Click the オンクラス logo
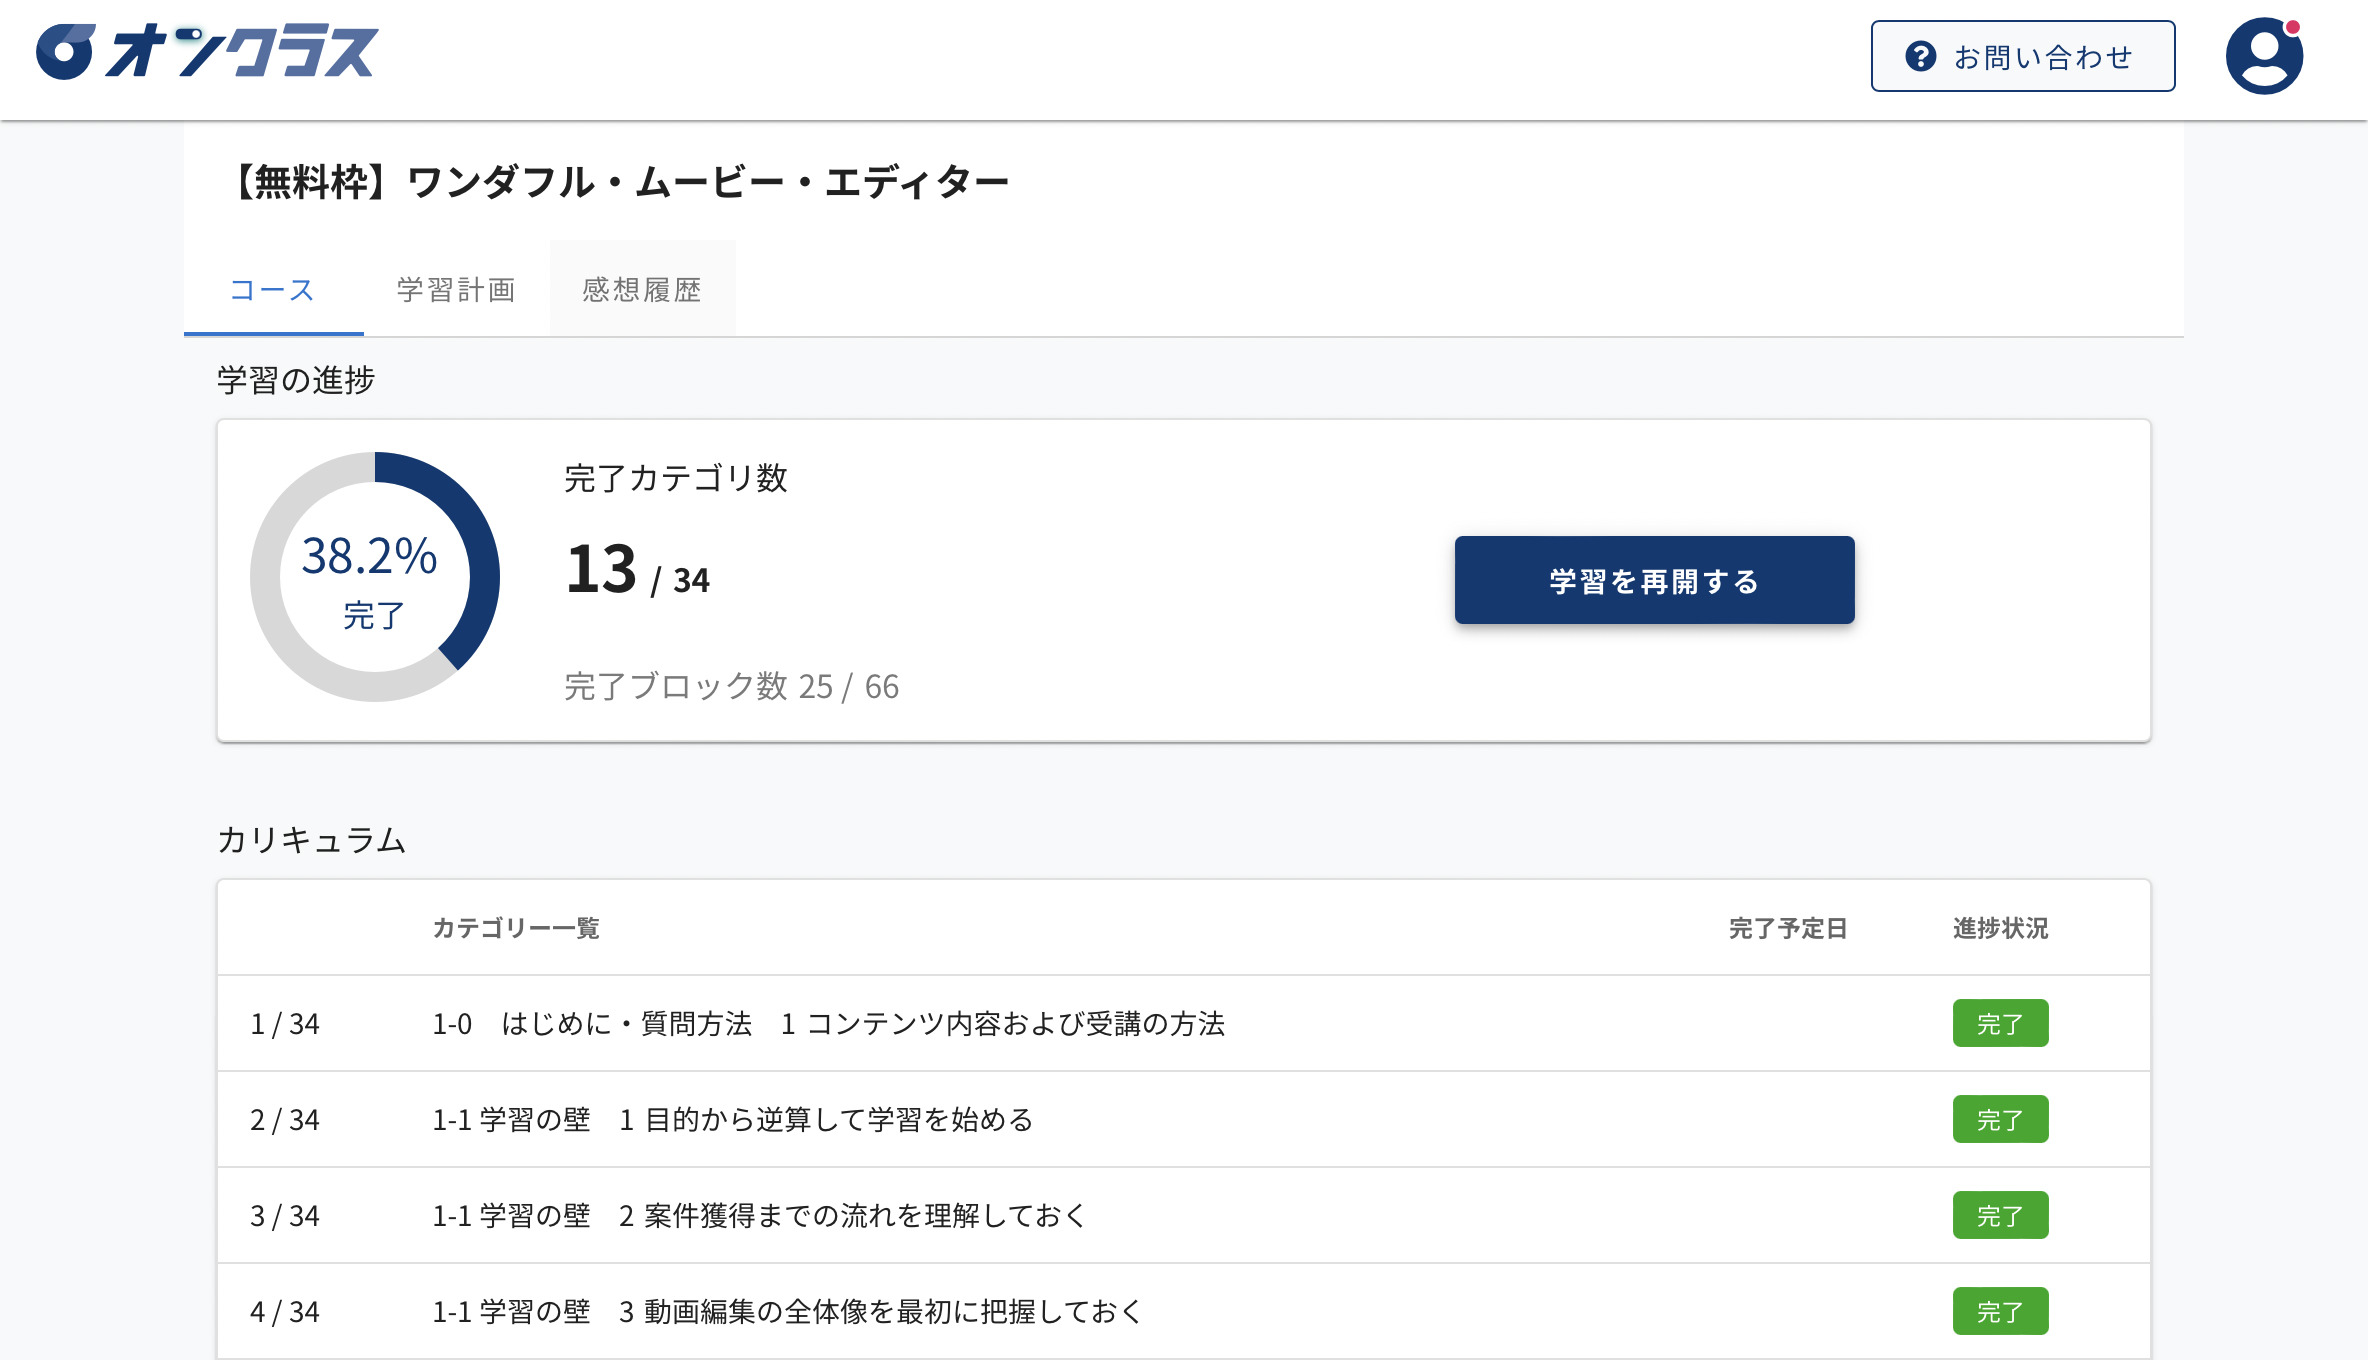Screen dimensions: 2368x1360 click(x=207, y=52)
